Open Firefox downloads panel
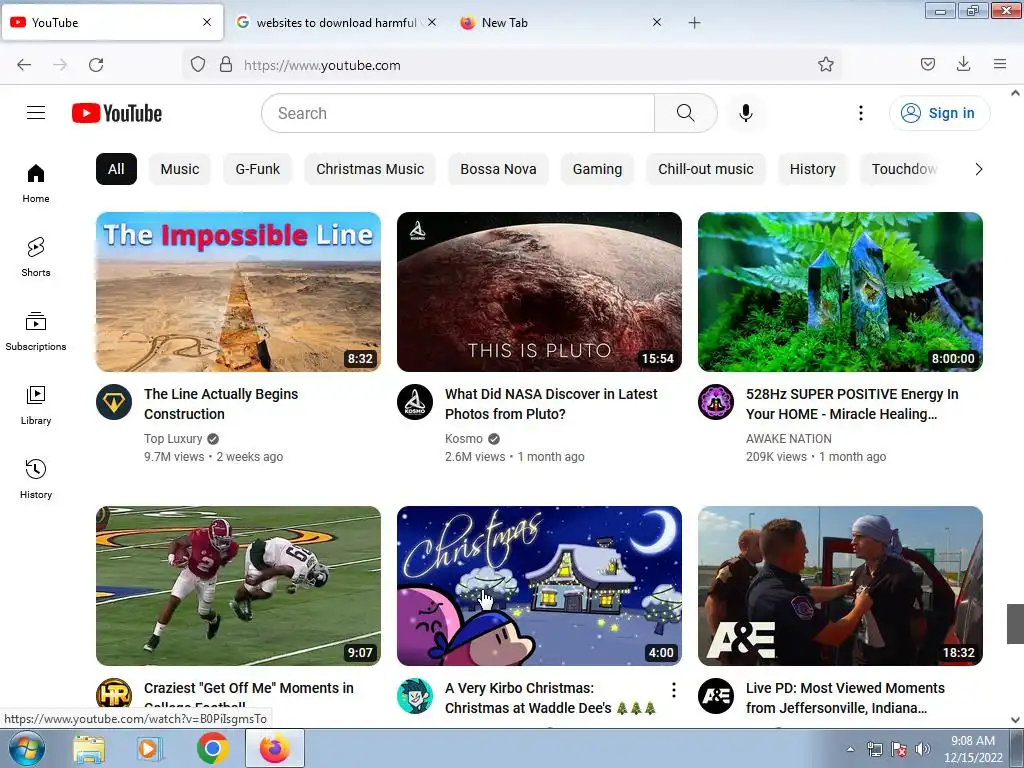 point(963,65)
